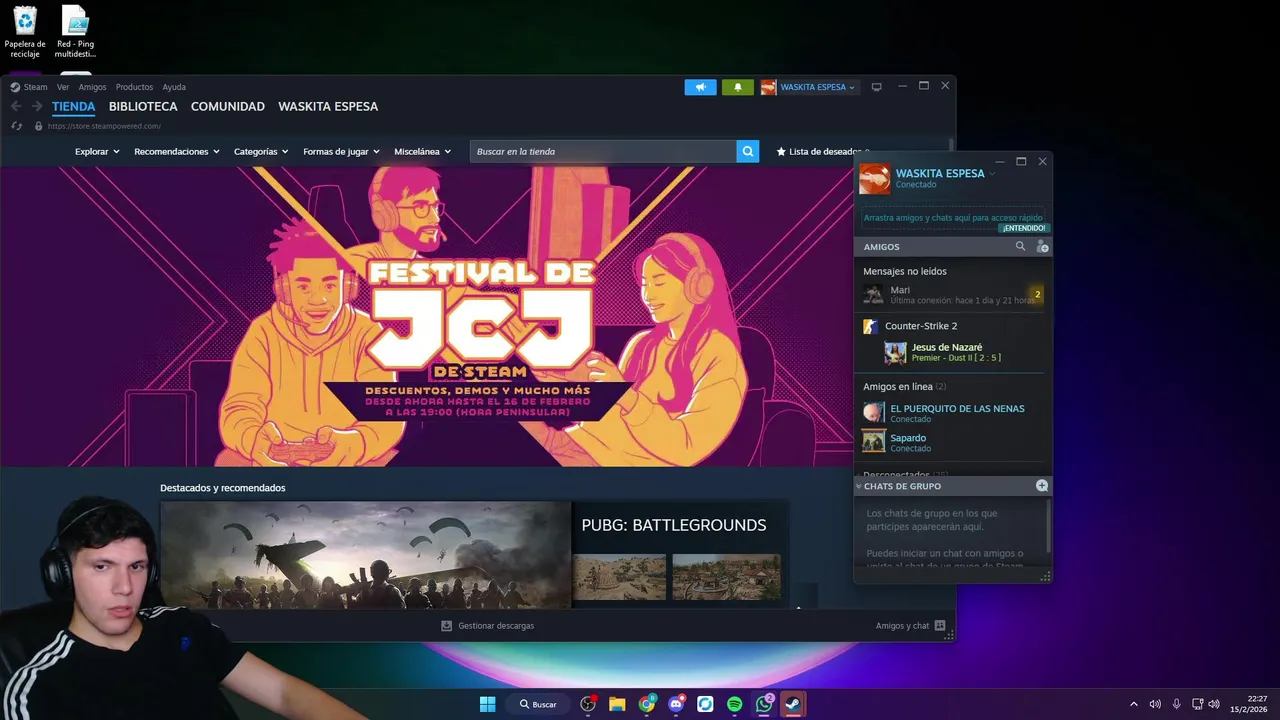Open the green notifications bell
Image resolution: width=1280 pixels, height=720 pixels.
tap(738, 87)
